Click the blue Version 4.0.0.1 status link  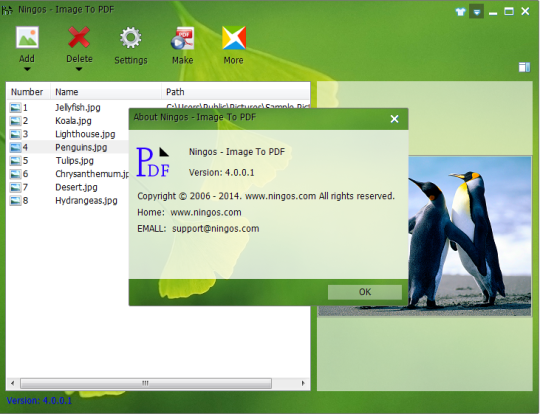tap(39, 401)
